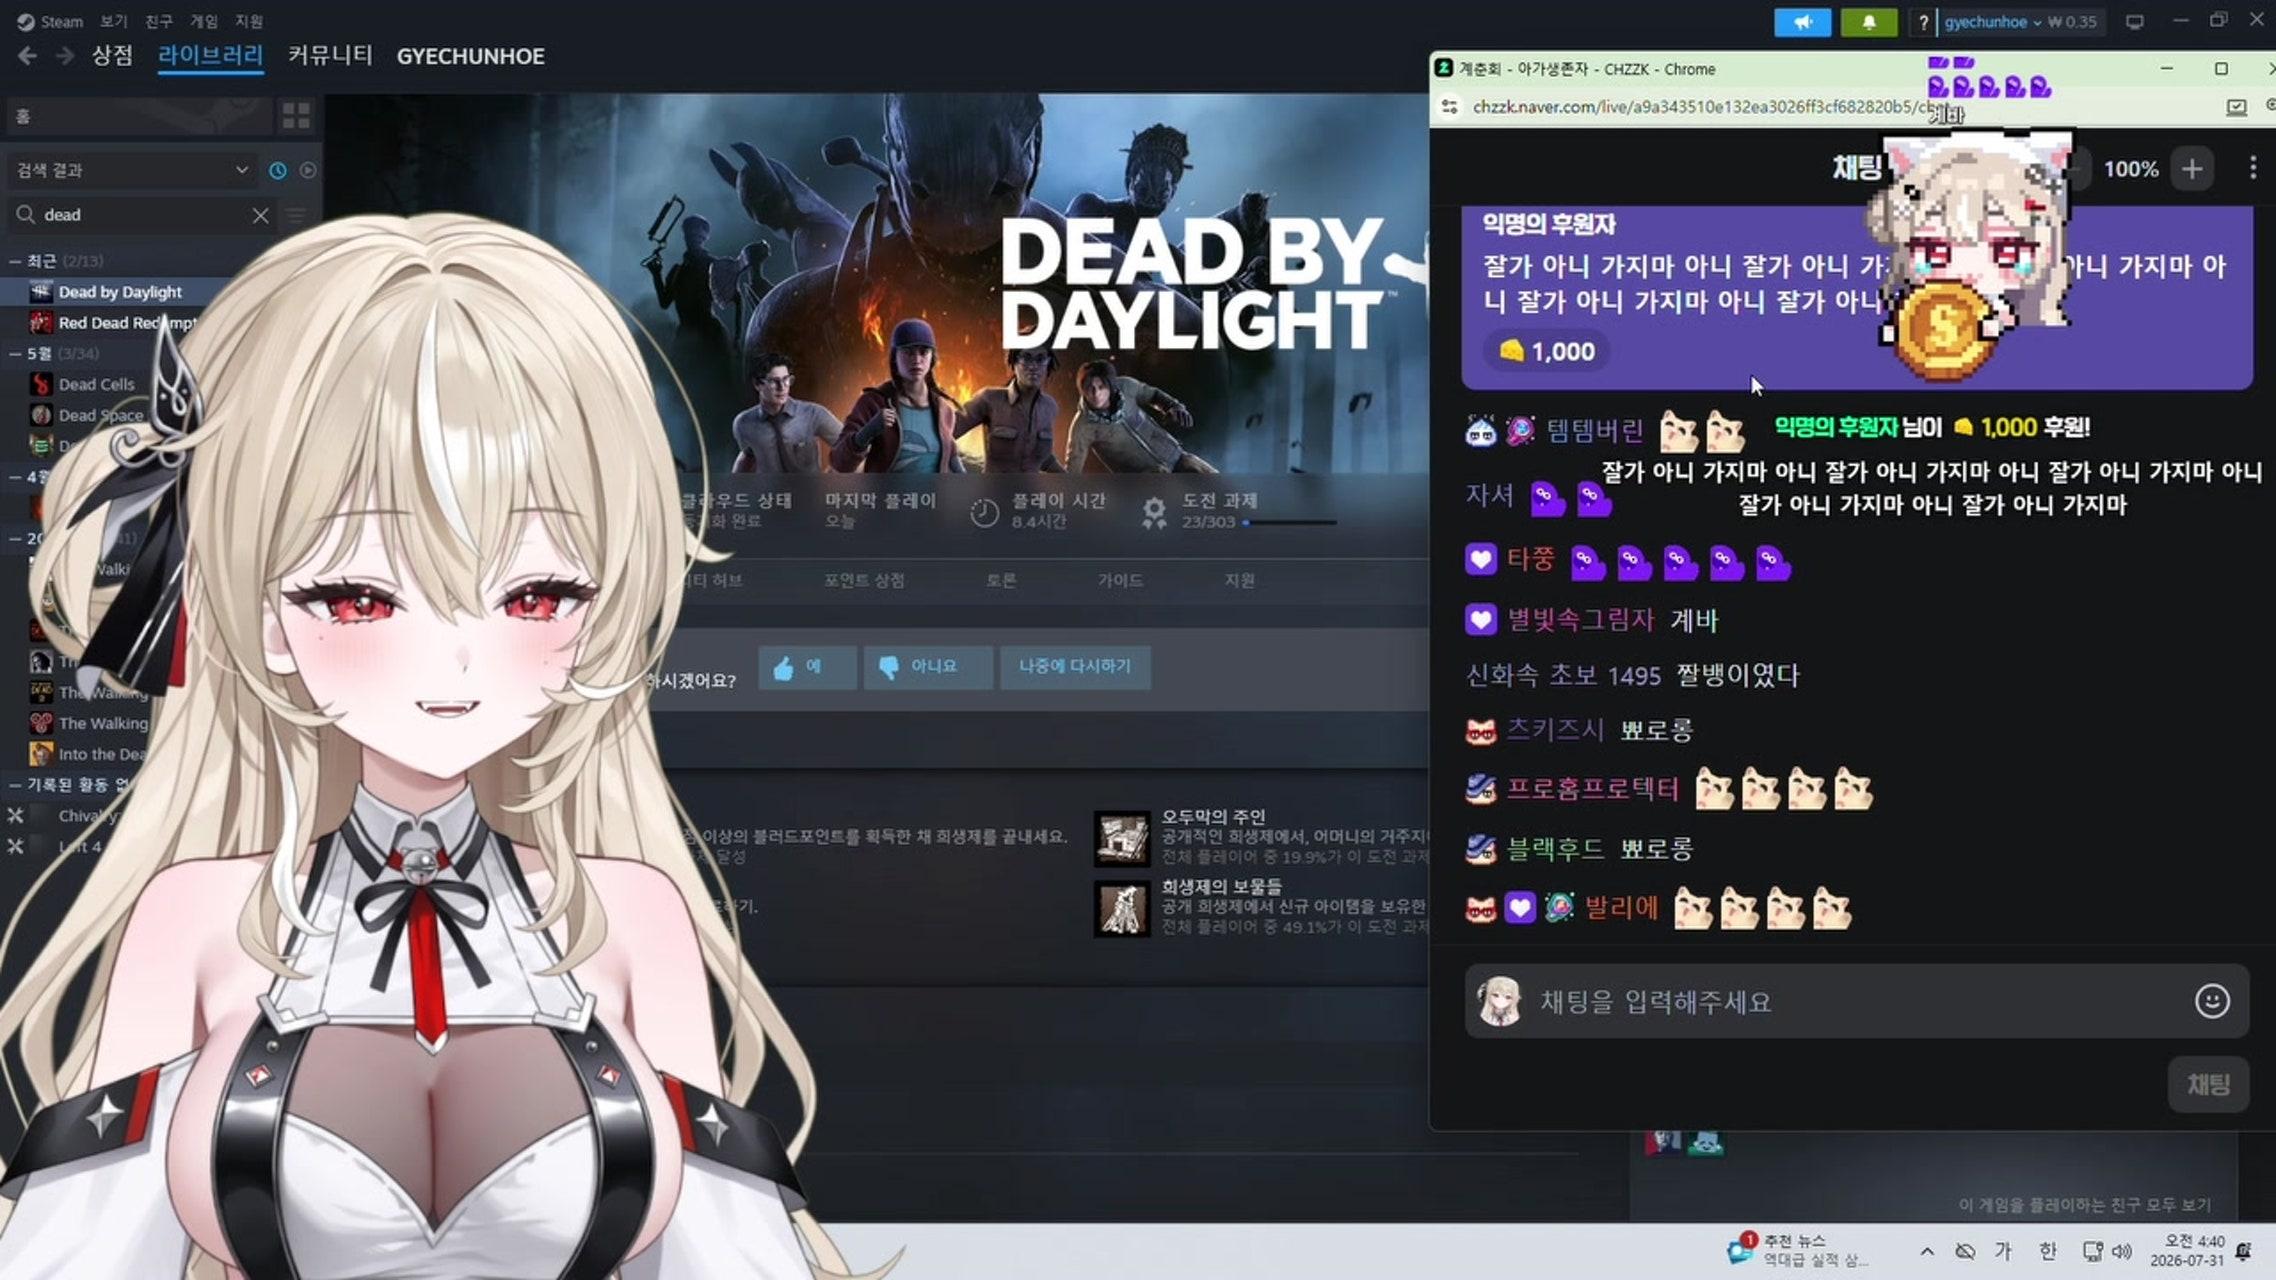
Task: Switch to the 커뮤니티 tab
Action: (x=330, y=56)
